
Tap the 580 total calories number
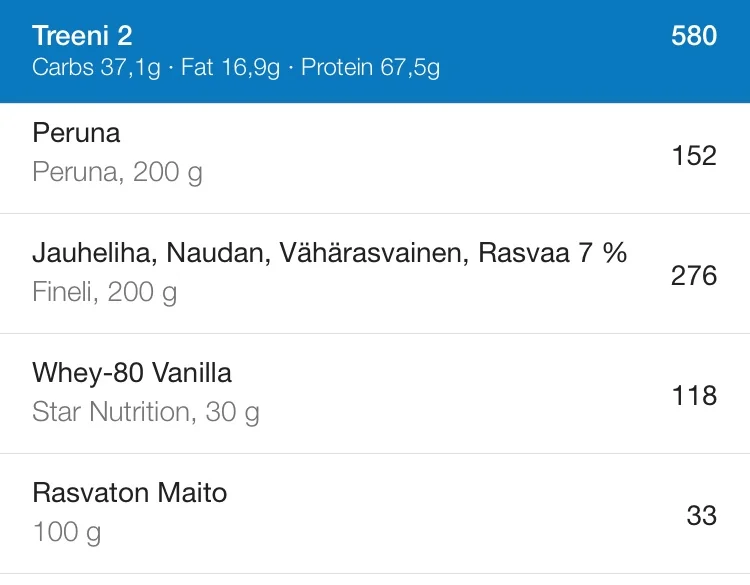pos(694,36)
